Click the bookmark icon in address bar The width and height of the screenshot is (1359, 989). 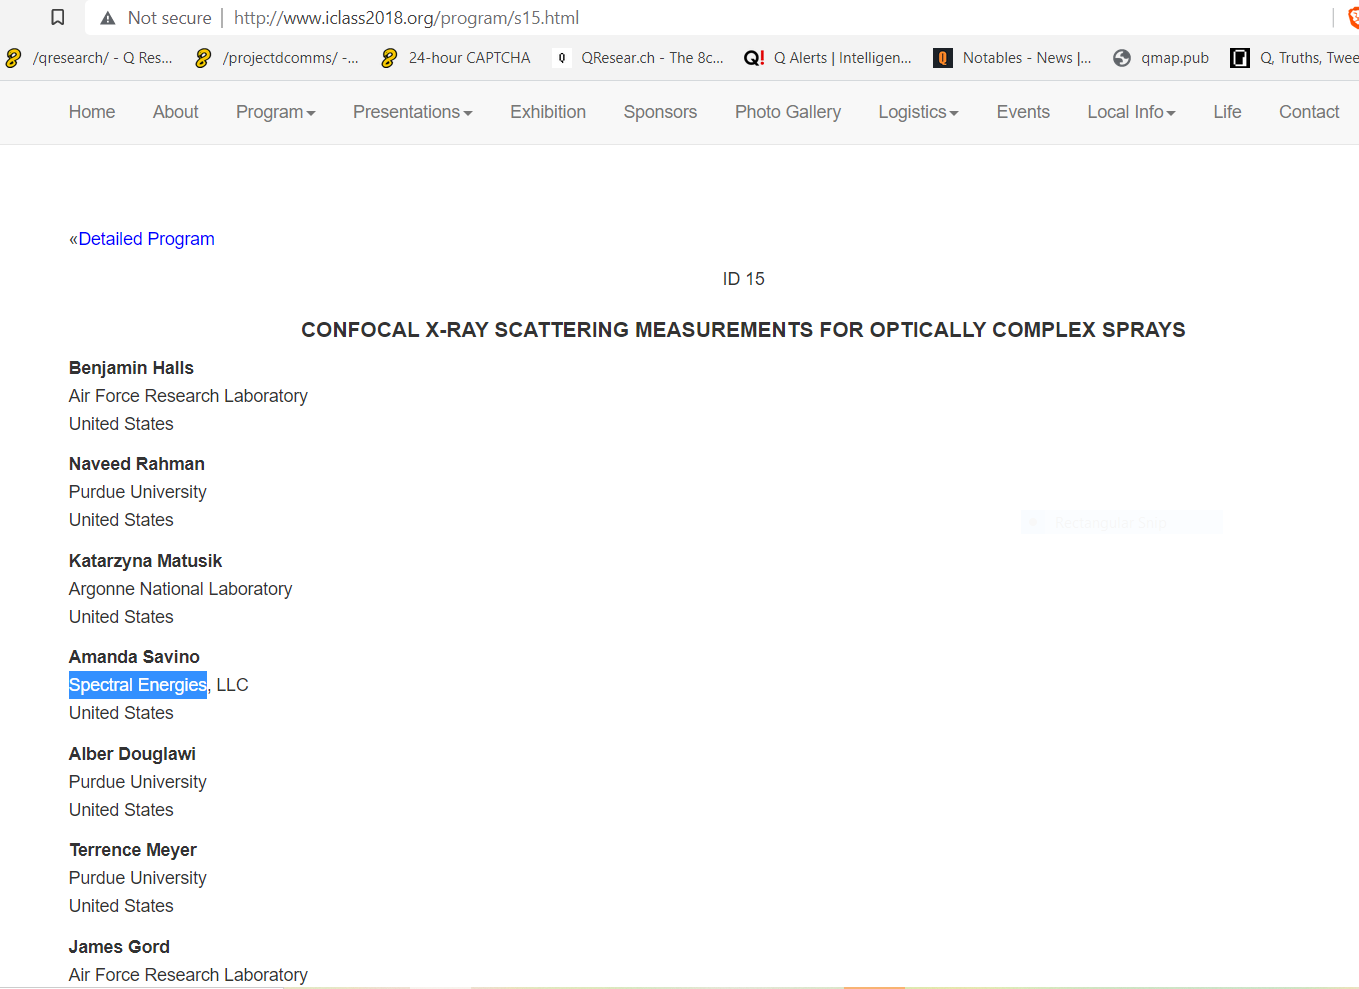point(58,18)
